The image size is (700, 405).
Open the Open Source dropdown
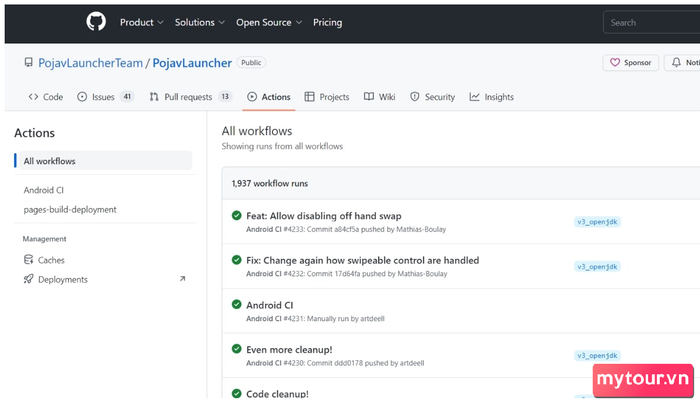point(269,22)
